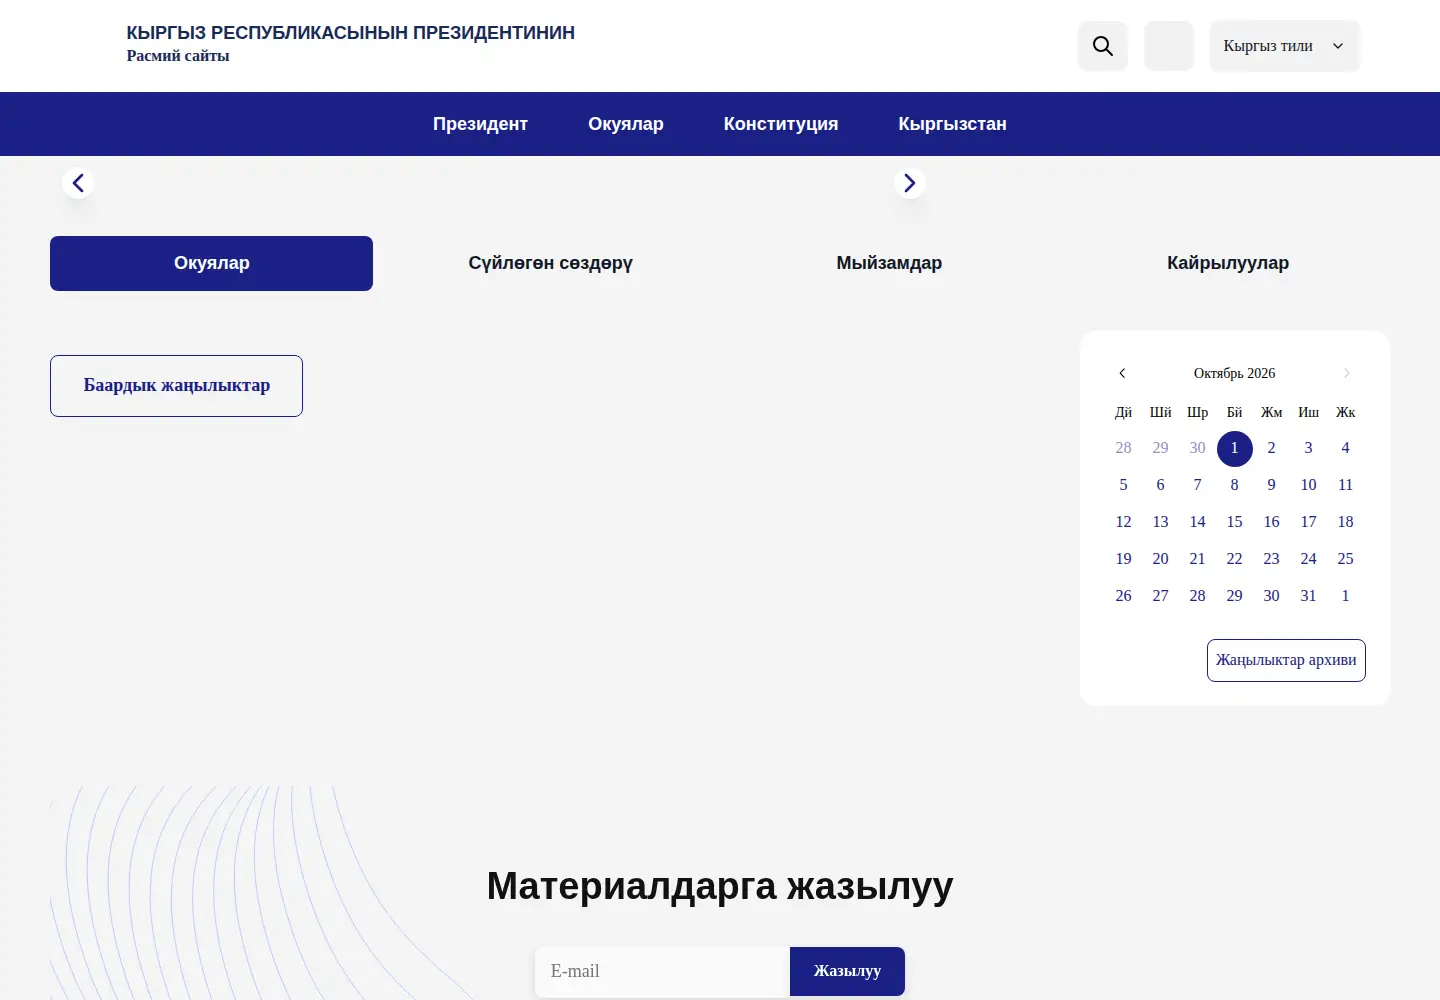This screenshot has height=1000, width=1440.
Task: Select calendar date 19
Action: [1123, 559]
